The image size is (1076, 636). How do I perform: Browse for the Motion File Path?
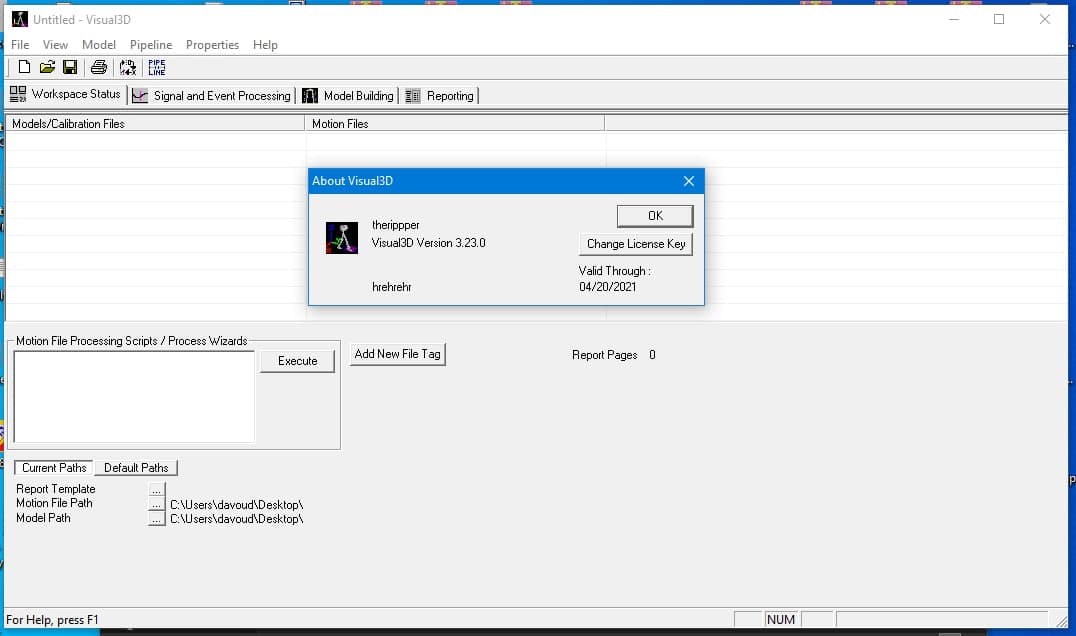[156, 504]
